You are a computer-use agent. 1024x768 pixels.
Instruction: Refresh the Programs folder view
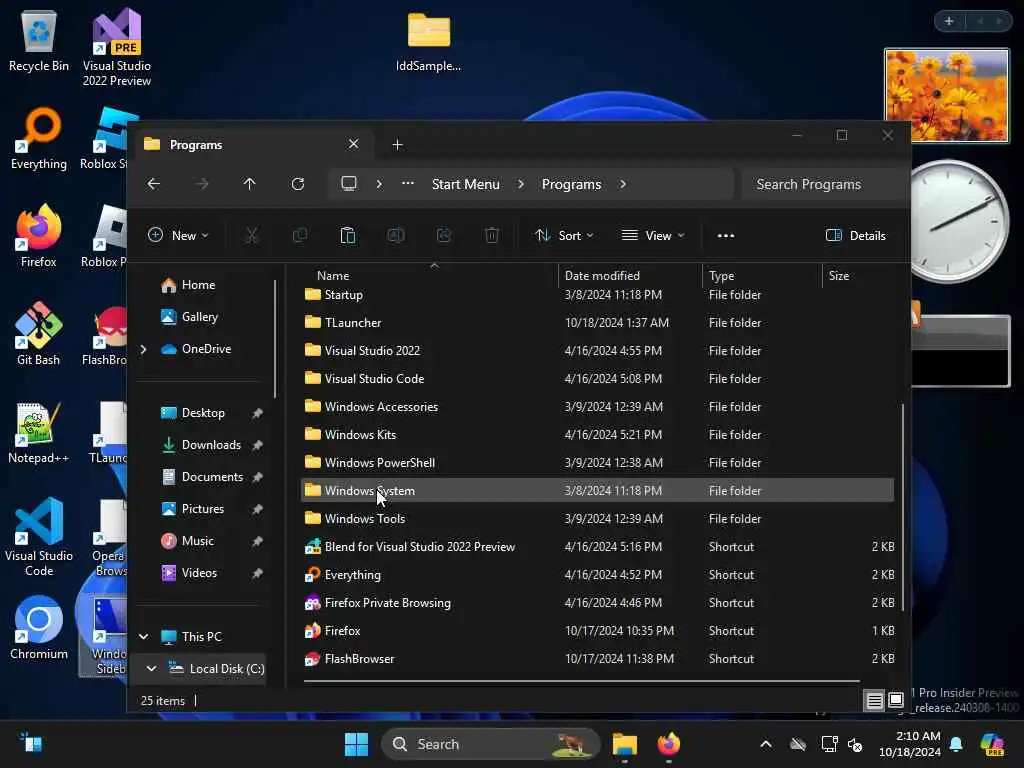[x=298, y=184]
